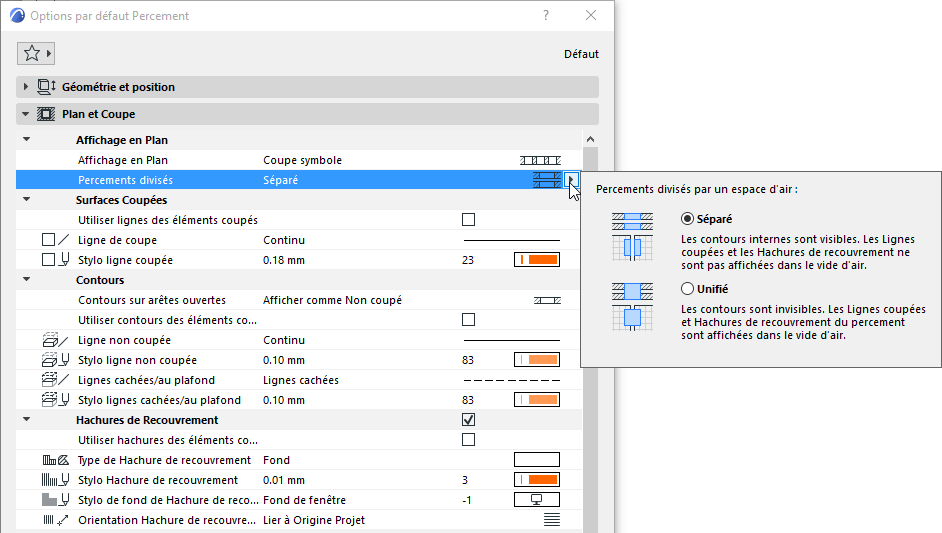Open the Ligne de coupe line type dropdown
This screenshot has height=533, width=942.
point(511,240)
